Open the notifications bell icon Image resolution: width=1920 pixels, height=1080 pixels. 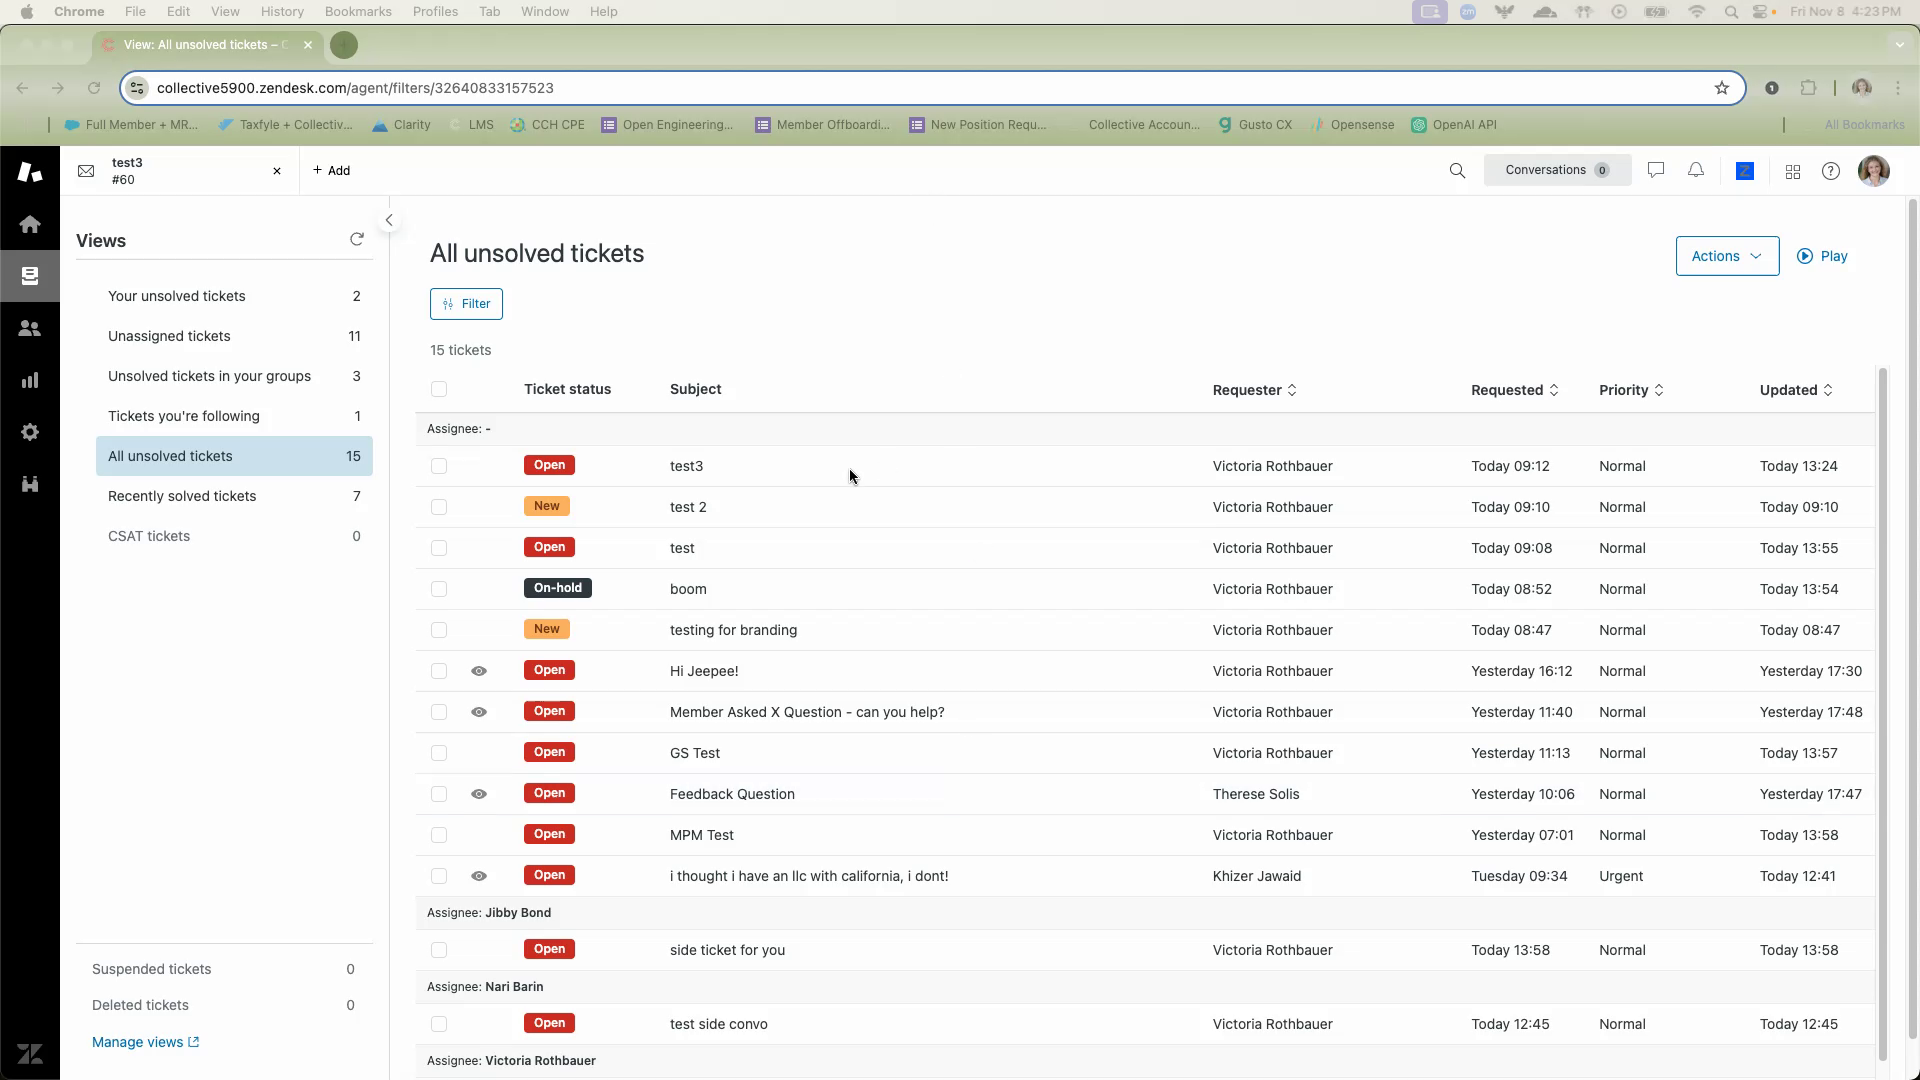1696,171
